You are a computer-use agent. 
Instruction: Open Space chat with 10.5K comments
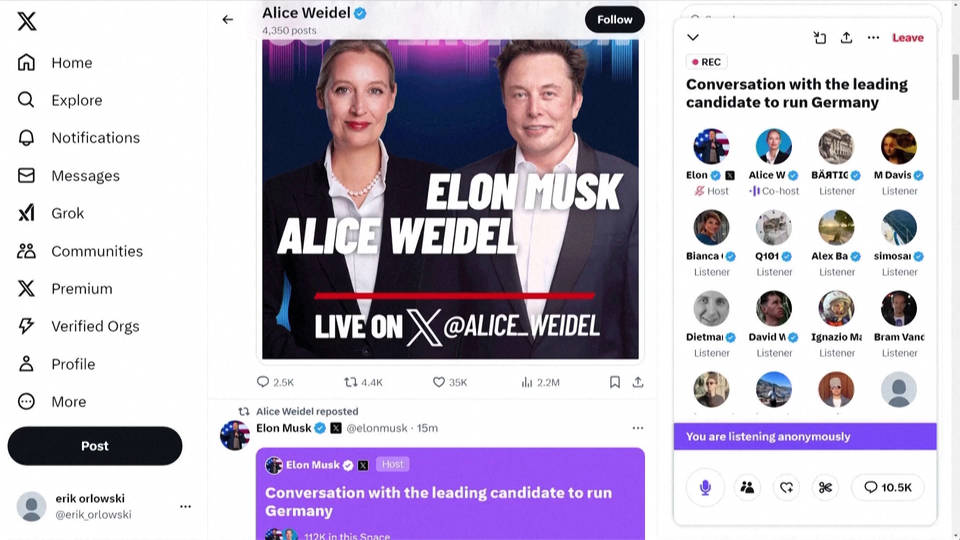[x=887, y=487]
